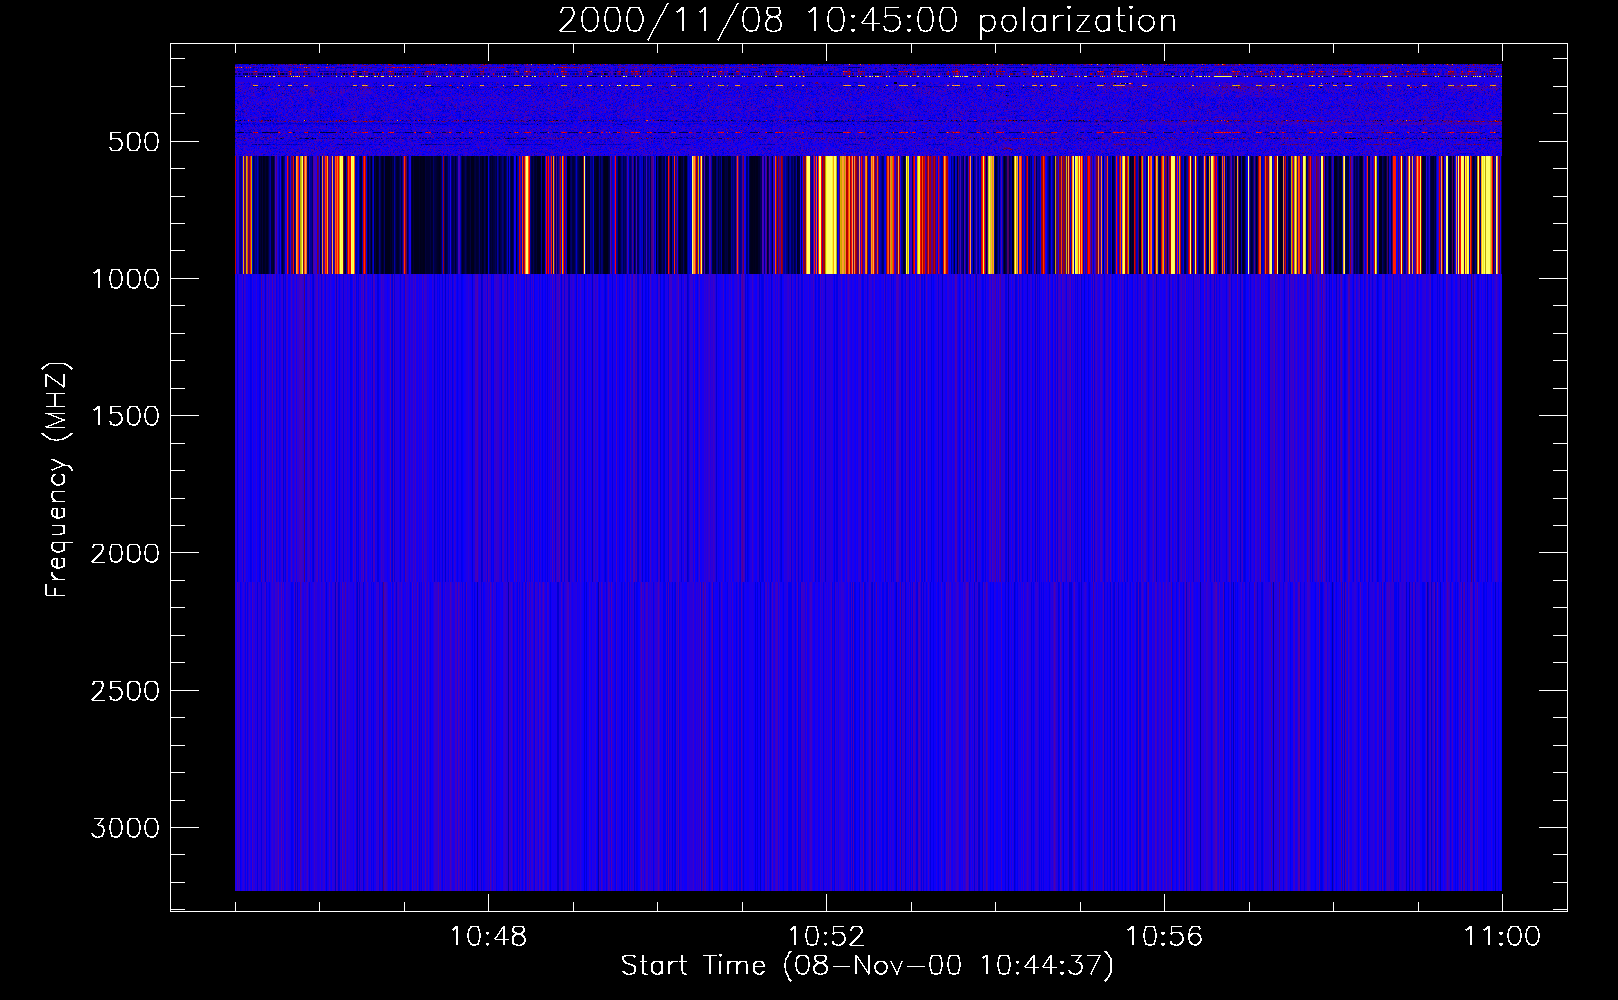This screenshot has width=1618, height=1000.
Task: Click the 3000 frequency tick label
Action: (x=125, y=828)
